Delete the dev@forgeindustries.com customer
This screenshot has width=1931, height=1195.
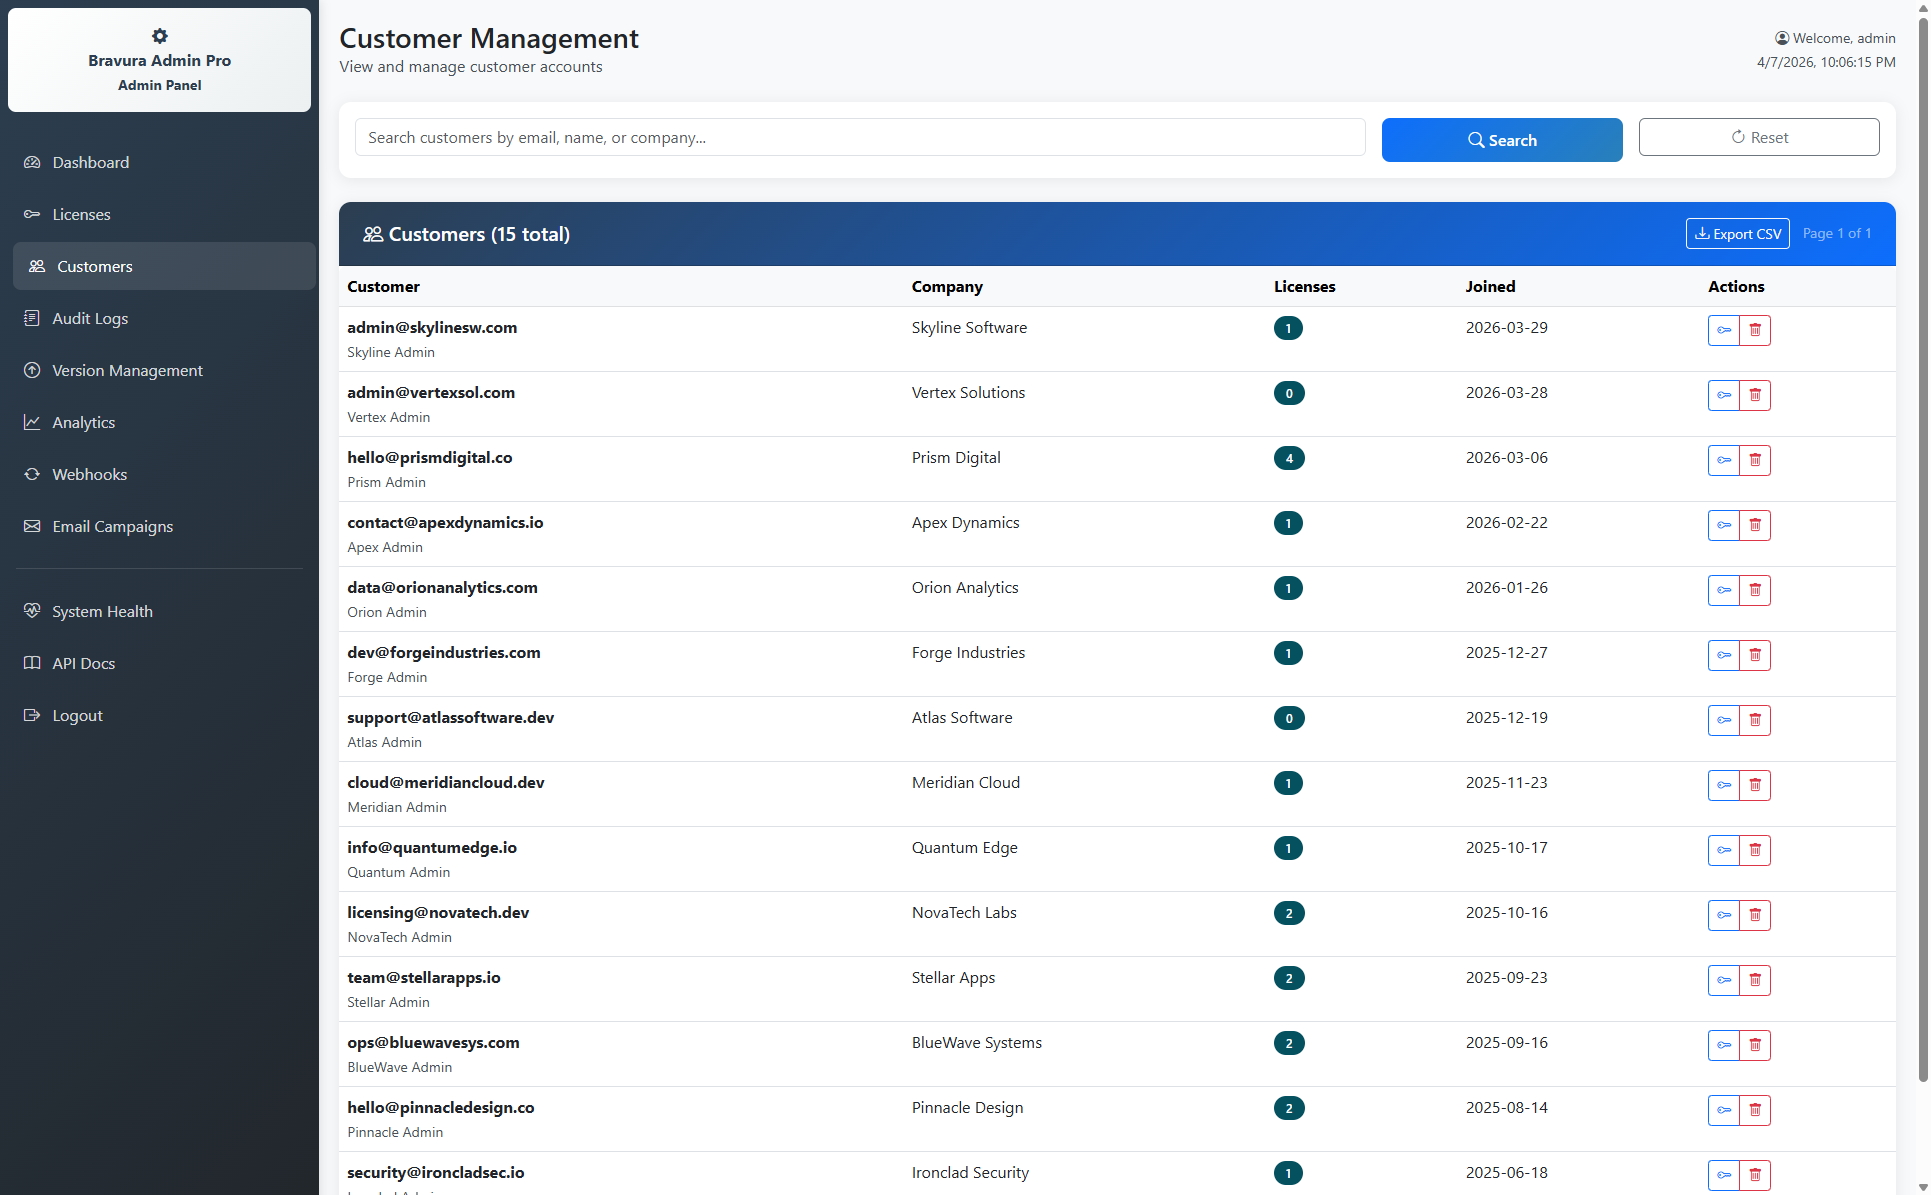pyautogui.click(x=1755, y=655)
